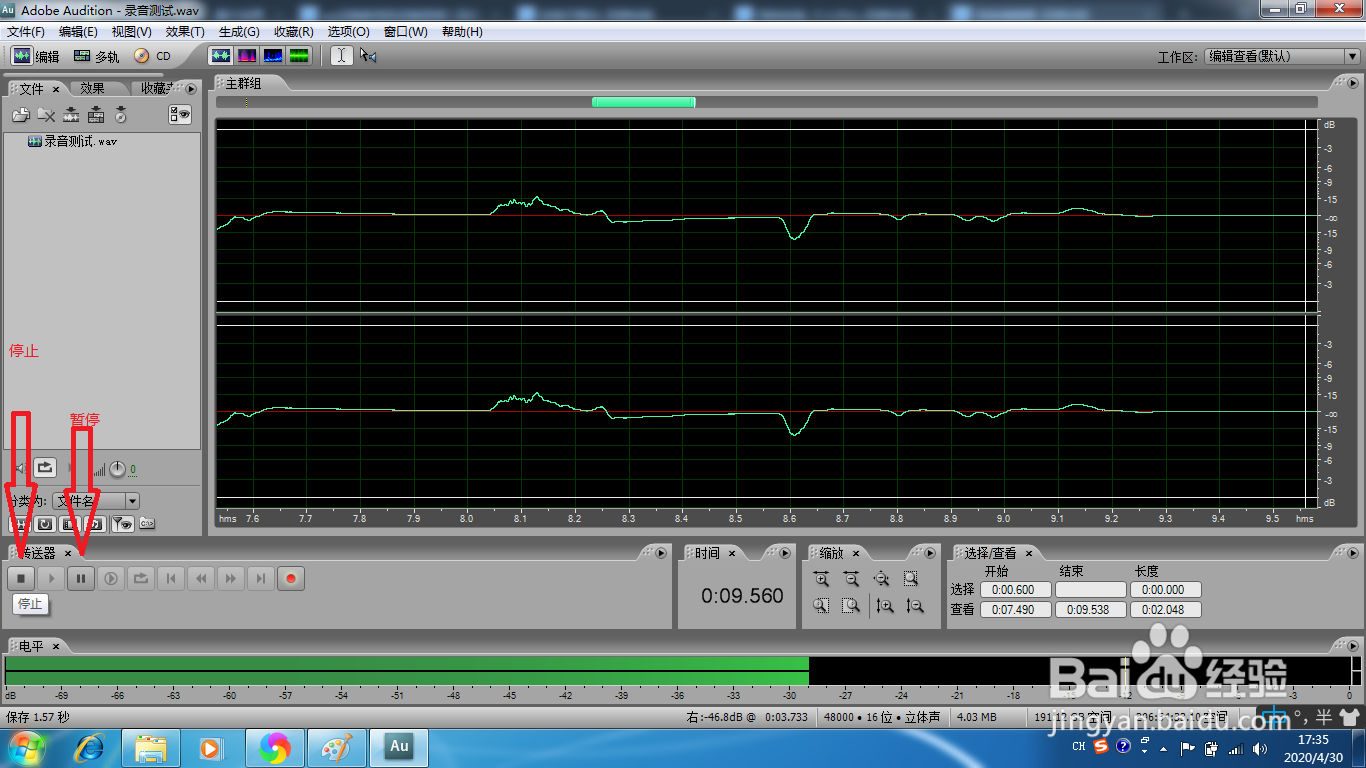Screen dimensions: 1366x768
Task: Open the 效果(T) menu
Action: point(185,32)
